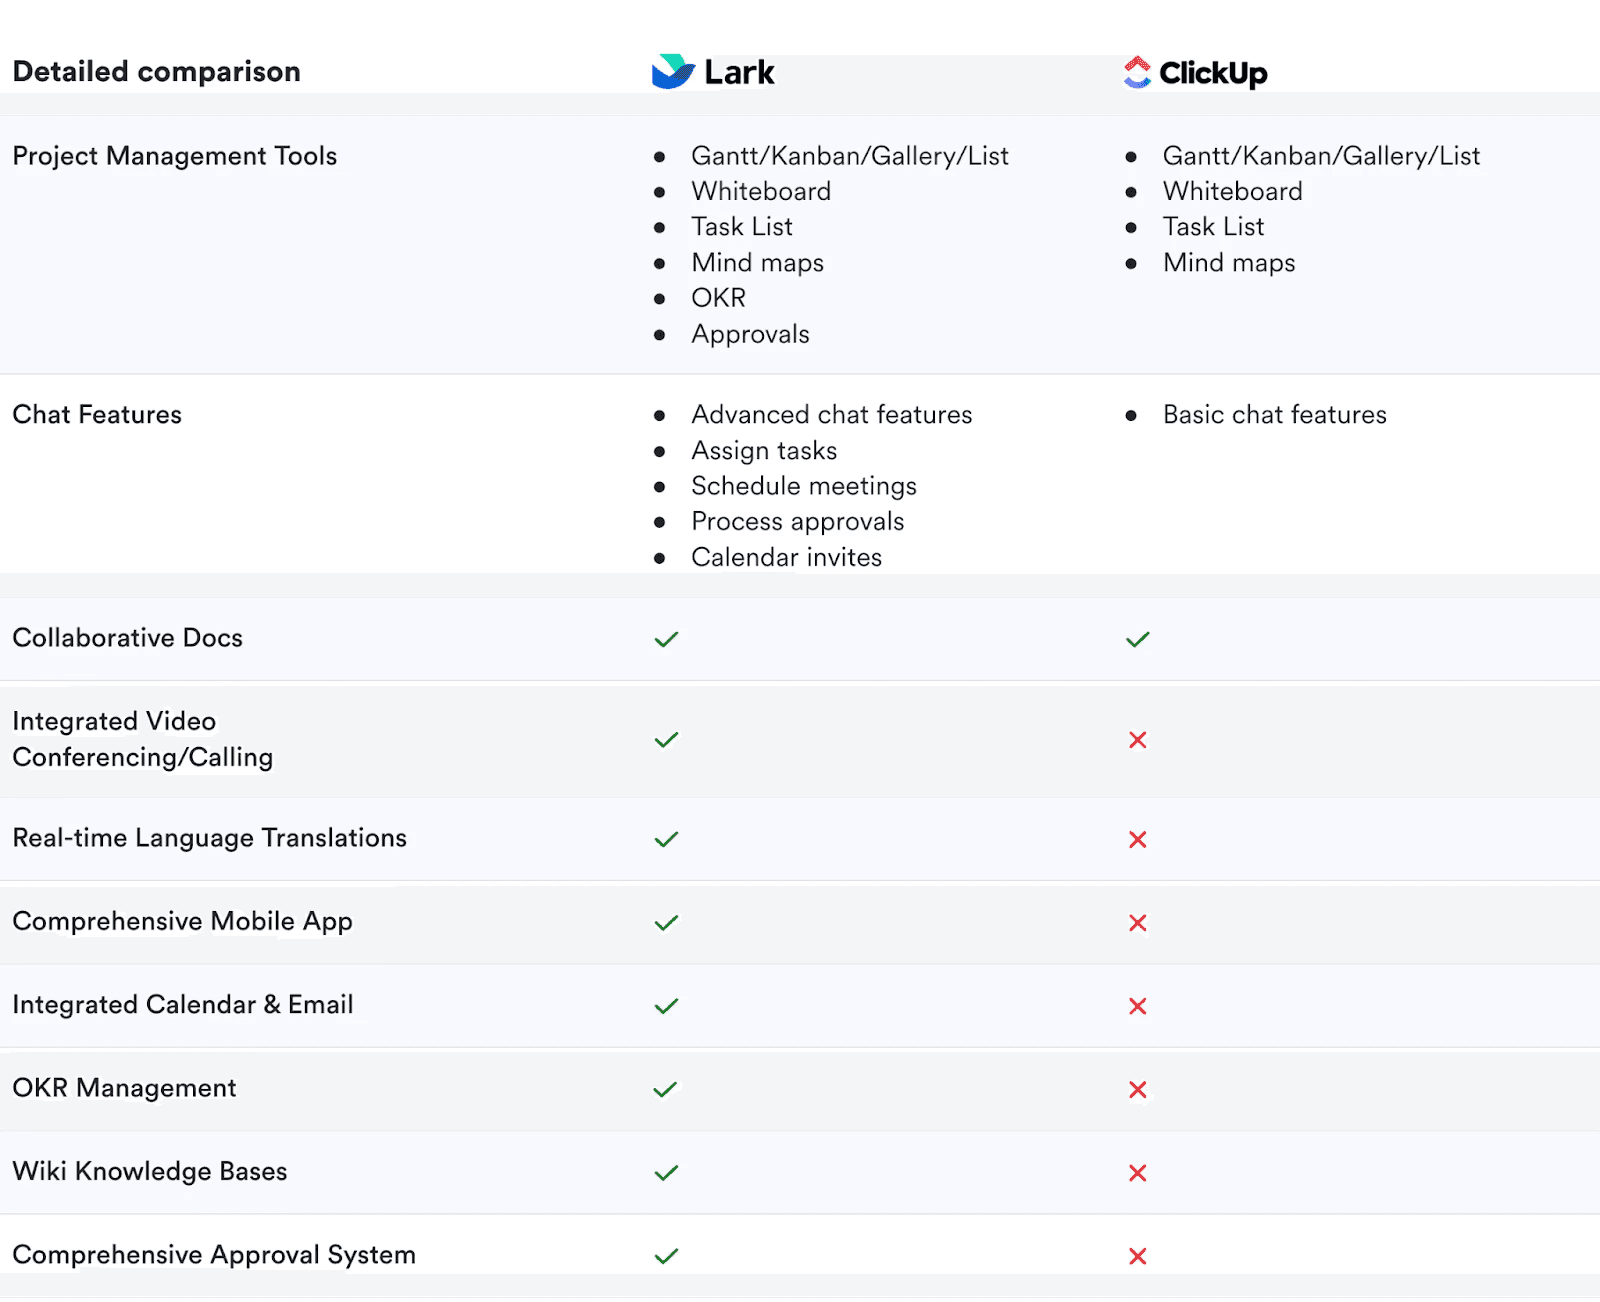Toggle the checkmark for Comprehensive Mobile App under Lark

point(665,922)
